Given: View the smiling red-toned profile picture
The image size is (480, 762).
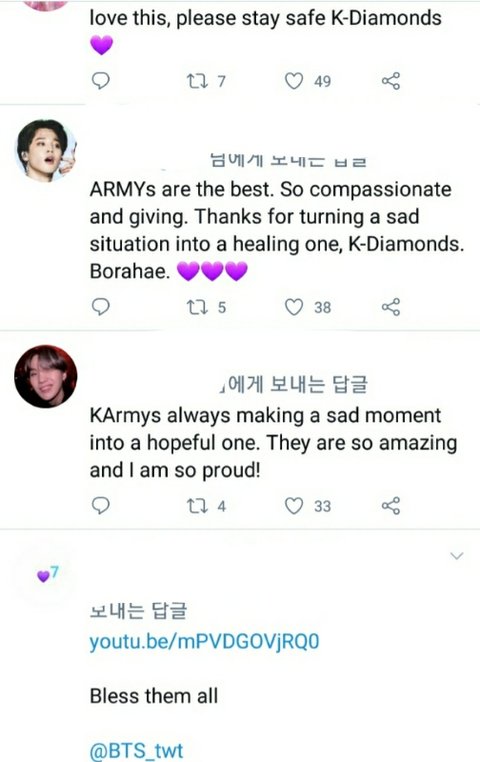Looking at the screenshot, I should coord(46,376).
